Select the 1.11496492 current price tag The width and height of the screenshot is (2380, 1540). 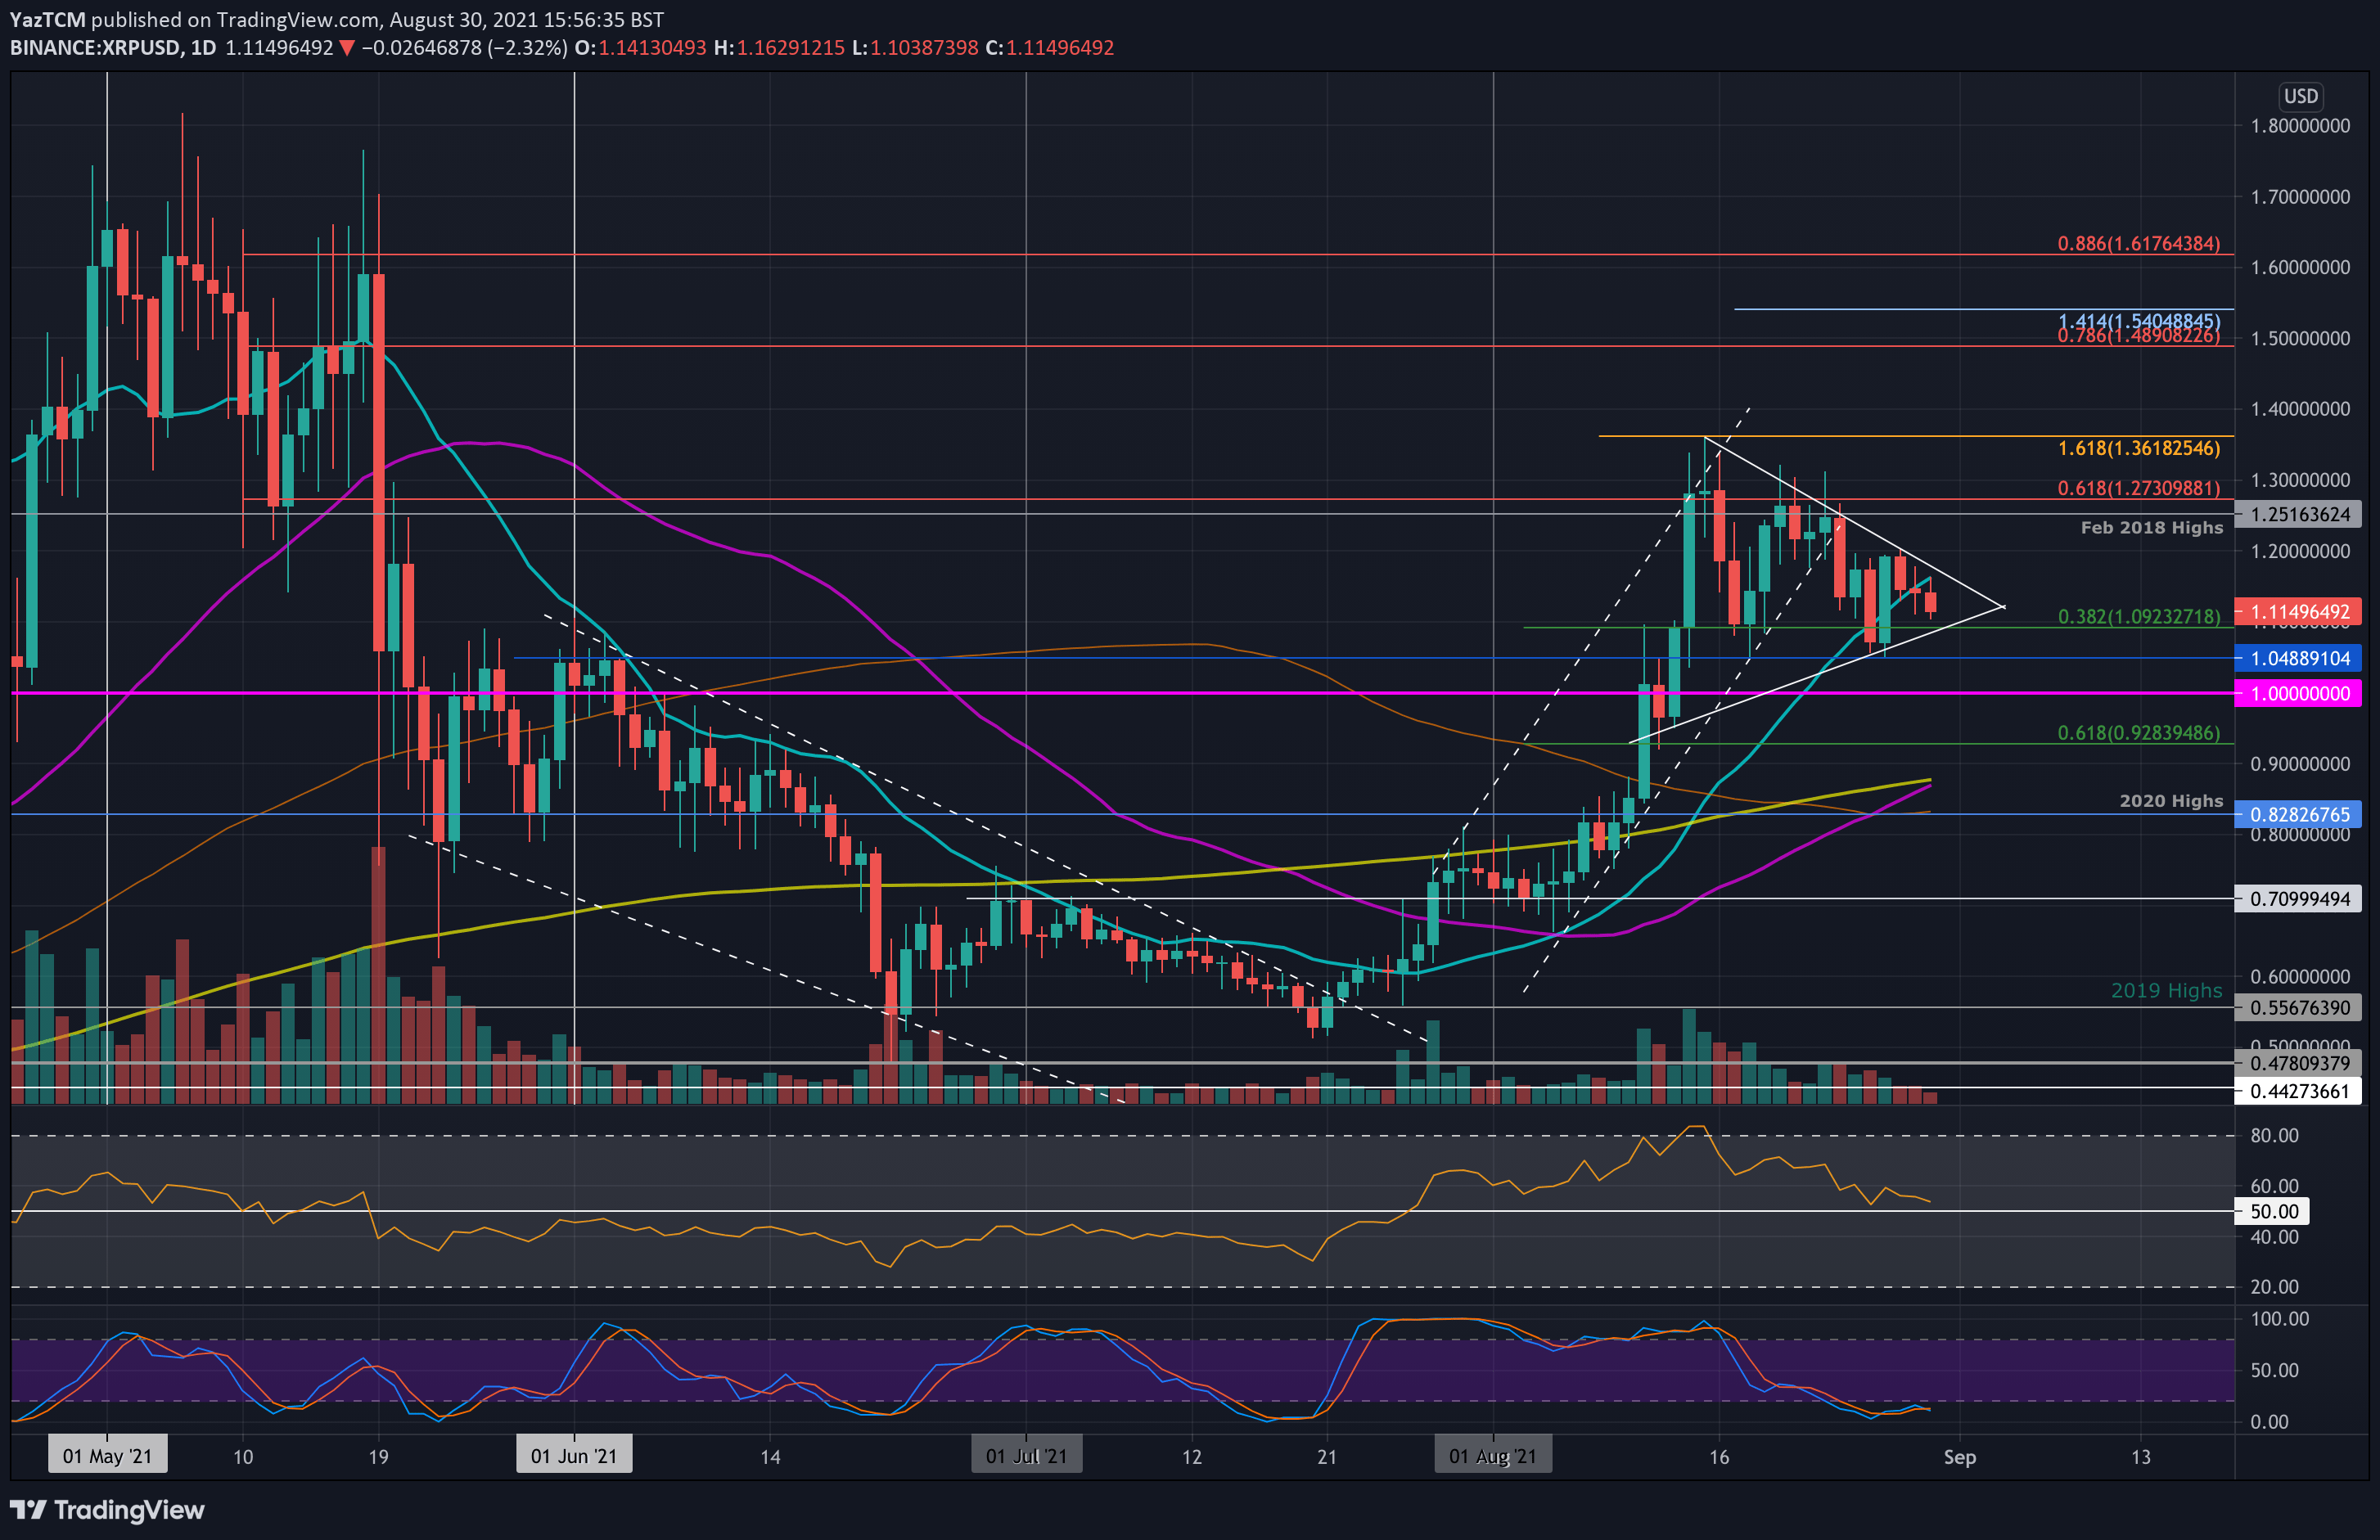click(2299, 612)
